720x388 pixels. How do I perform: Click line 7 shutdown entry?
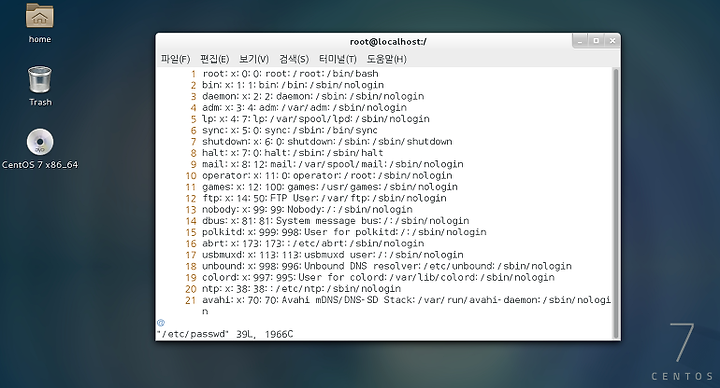327,141
